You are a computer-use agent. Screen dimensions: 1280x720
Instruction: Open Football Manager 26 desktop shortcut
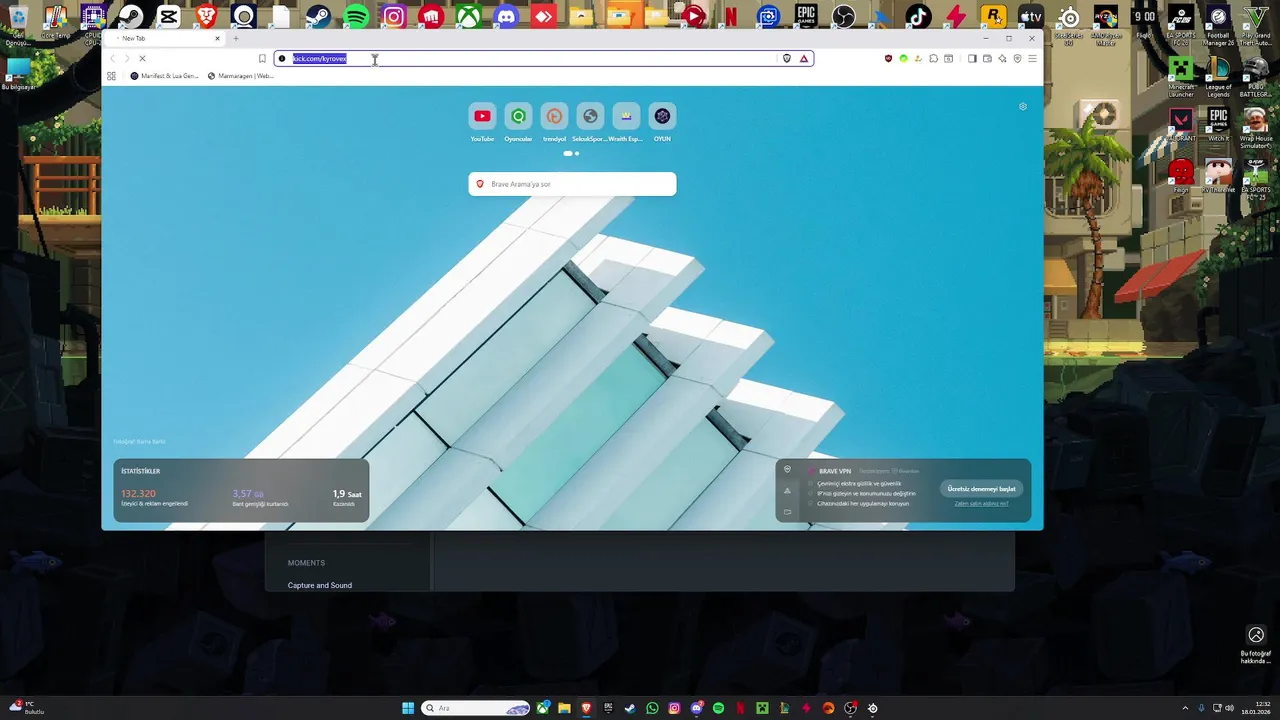(1218, 25)
